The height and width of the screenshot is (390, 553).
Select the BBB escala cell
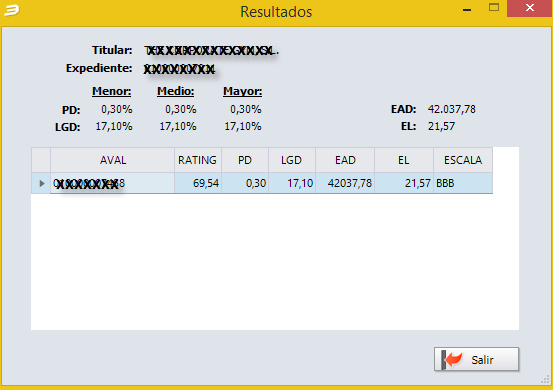[463, 183]
